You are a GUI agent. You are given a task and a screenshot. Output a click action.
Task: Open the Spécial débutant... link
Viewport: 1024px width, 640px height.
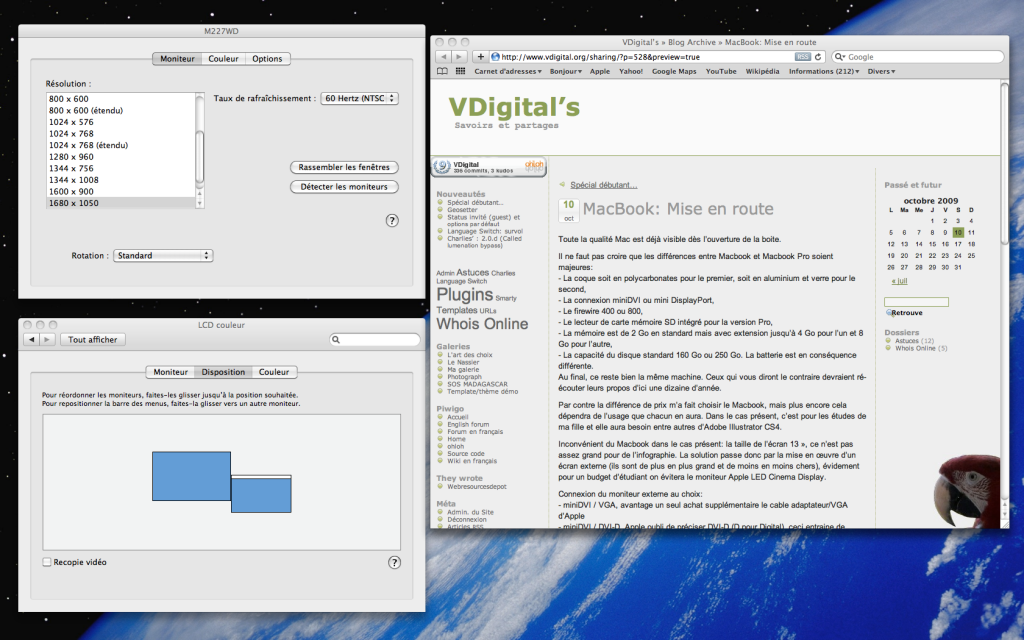pos(603,185)
